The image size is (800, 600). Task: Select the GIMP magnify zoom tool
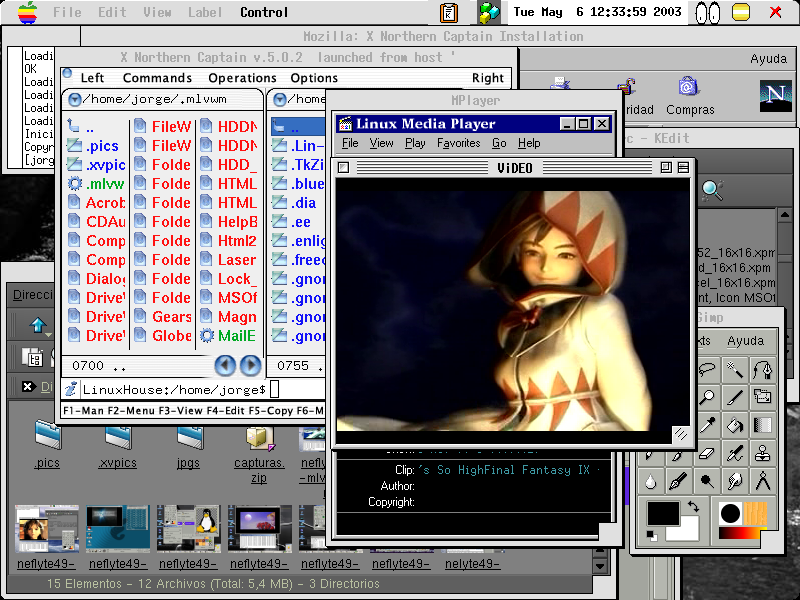click(707, 397)
